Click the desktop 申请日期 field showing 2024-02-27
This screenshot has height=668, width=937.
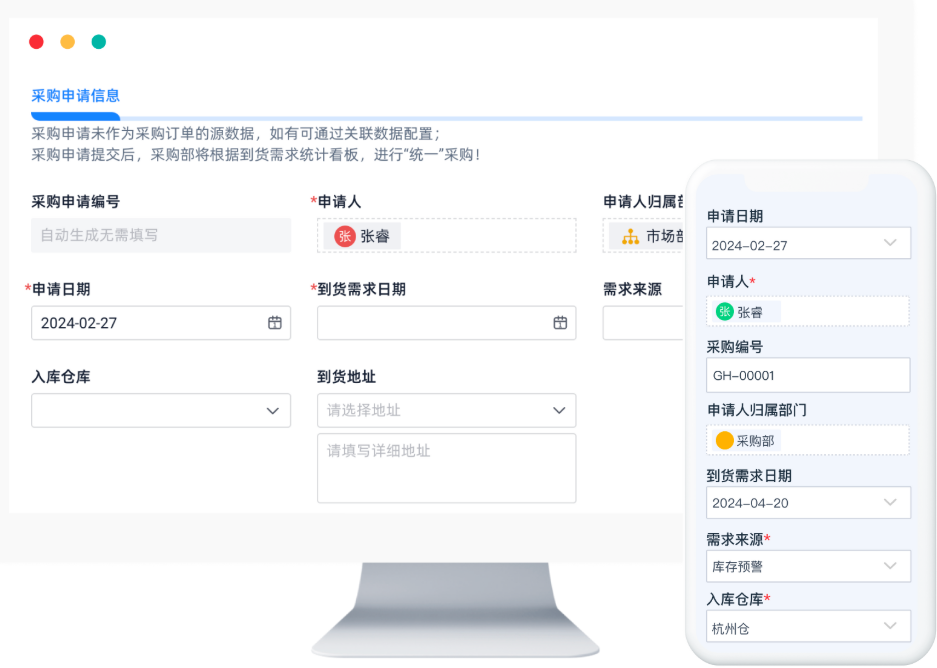[161, 323]
